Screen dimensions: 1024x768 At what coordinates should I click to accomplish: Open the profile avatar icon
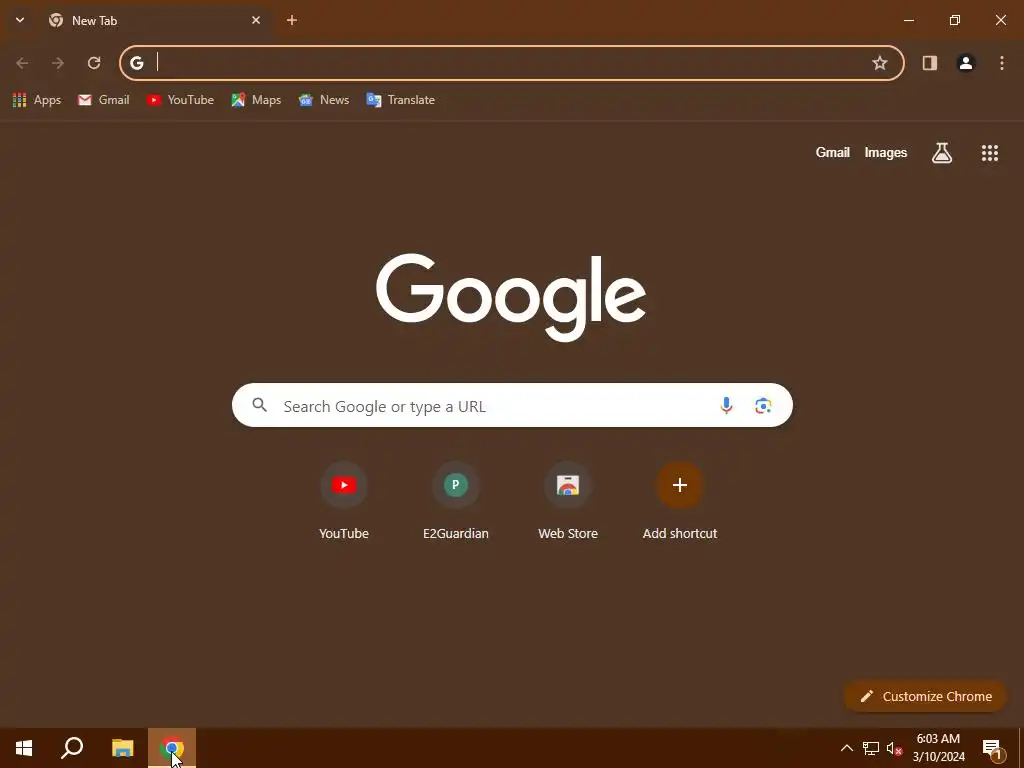[965, 63]
